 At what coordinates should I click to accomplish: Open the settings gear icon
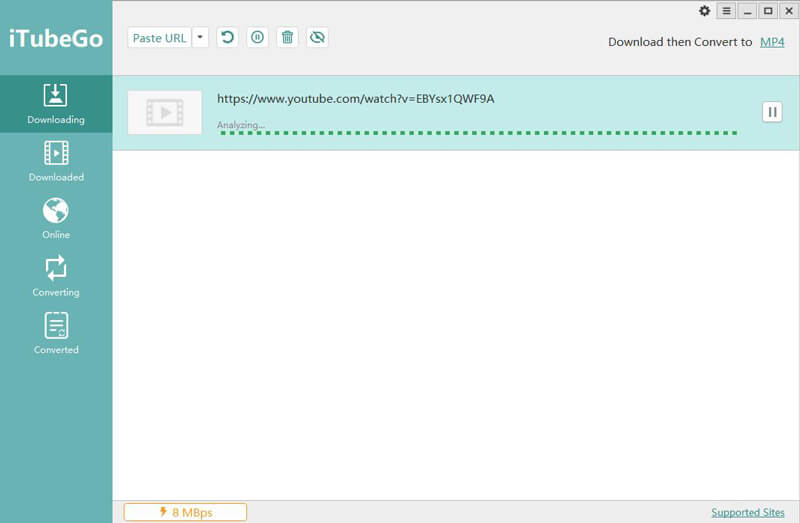[705, 11]
